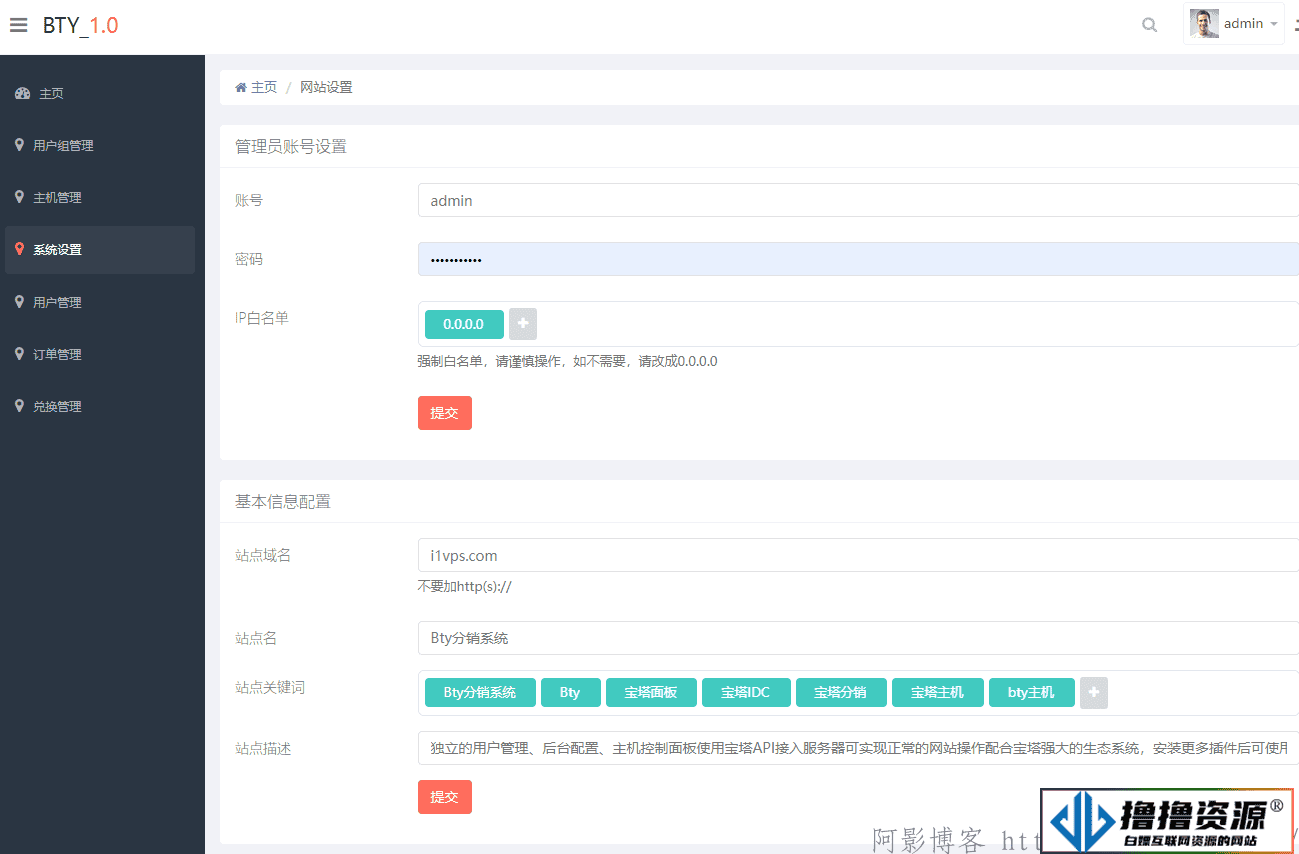
Task: Click the 站点关键词 field label
Action: pos(270,688)
